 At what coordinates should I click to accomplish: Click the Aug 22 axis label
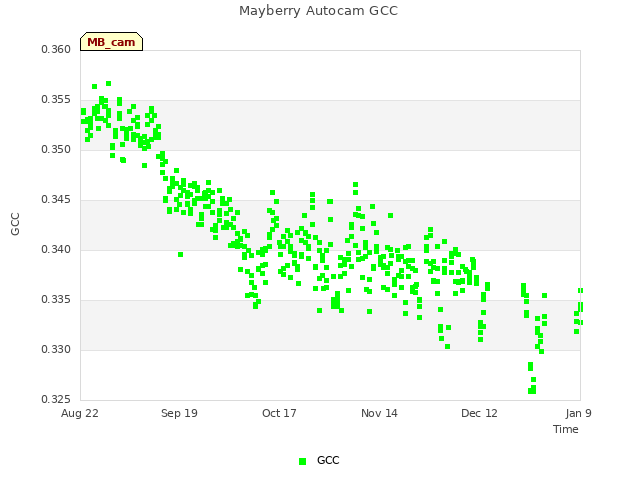pyautogui.click(x=80, y=413)
